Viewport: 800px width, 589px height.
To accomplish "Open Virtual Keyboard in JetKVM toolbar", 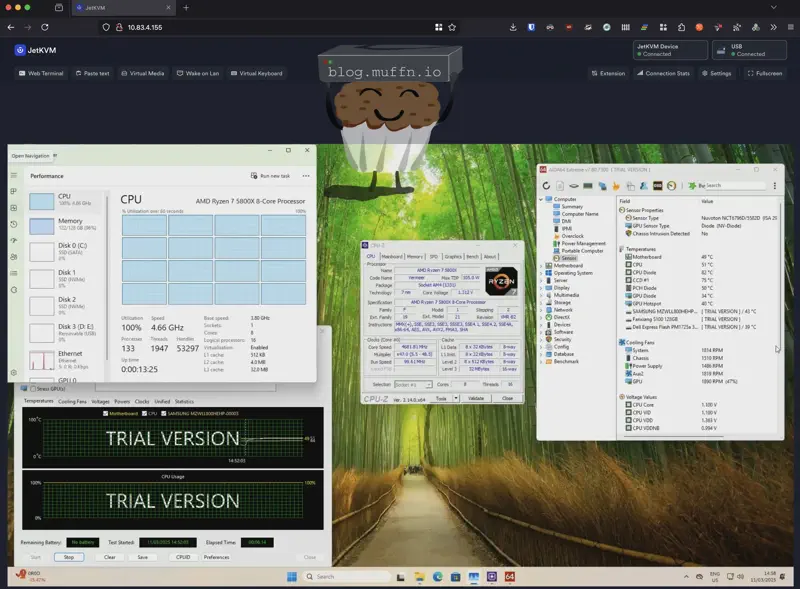I will 257,73.
